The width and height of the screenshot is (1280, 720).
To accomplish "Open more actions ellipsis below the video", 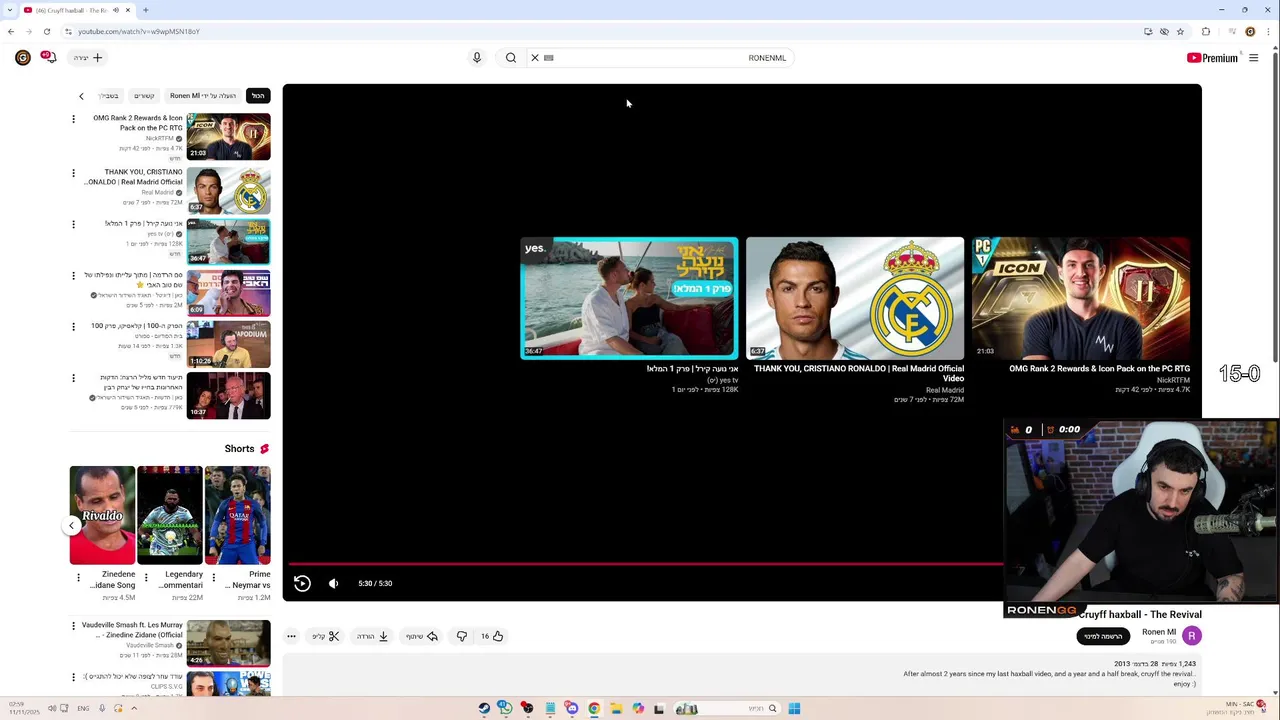I will click(x=291, y=636).
